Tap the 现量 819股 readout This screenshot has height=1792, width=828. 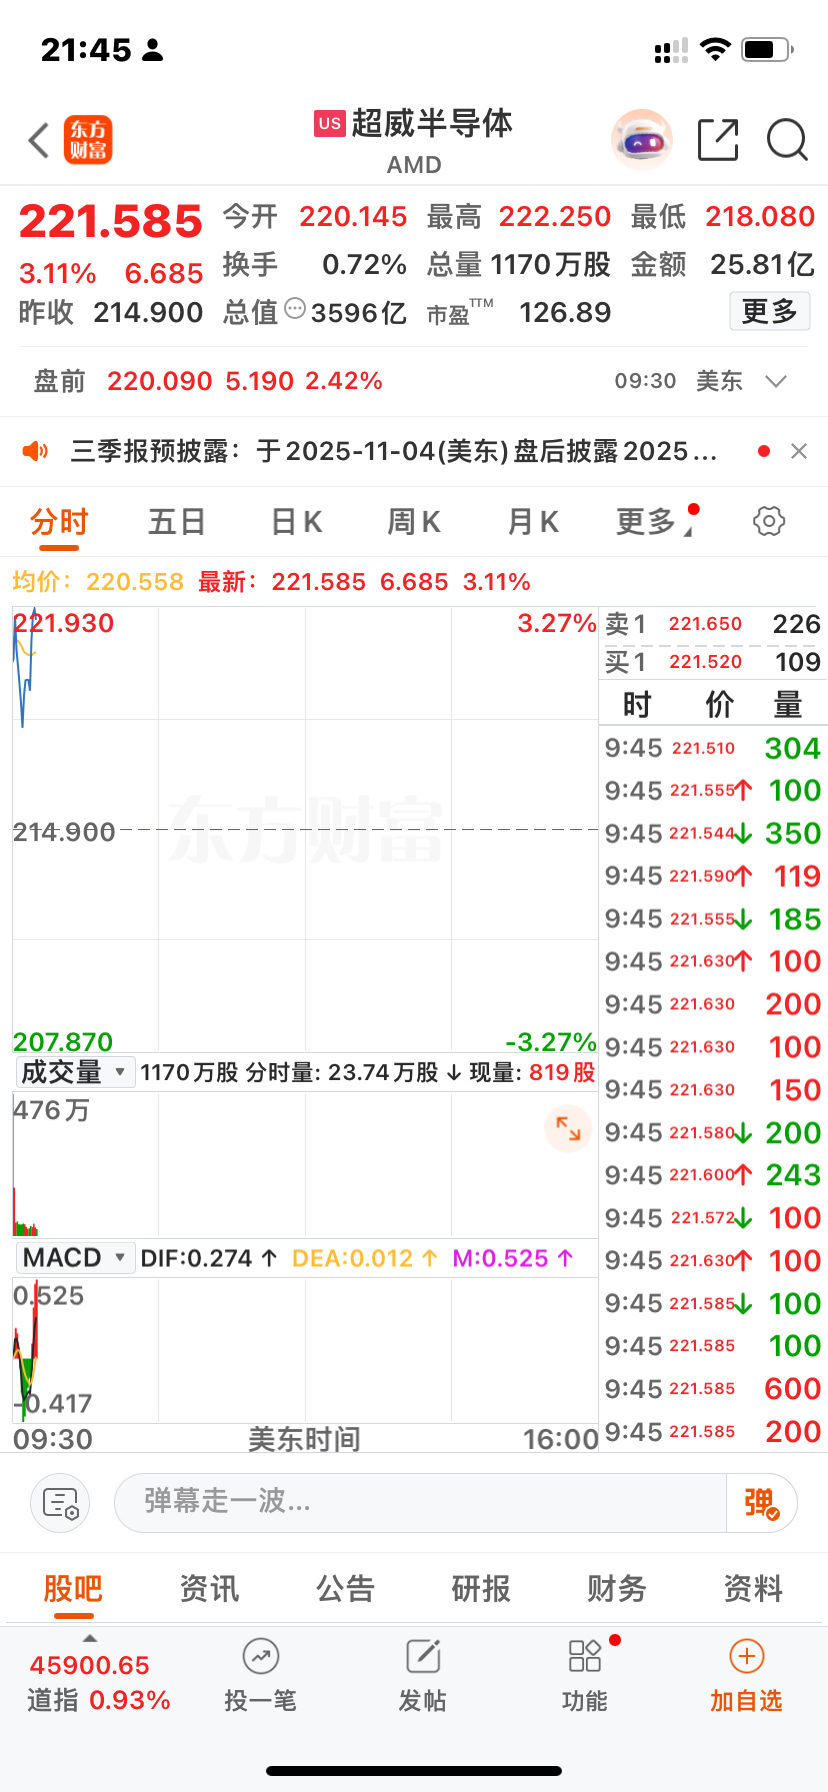click(x=532, y=1073)
